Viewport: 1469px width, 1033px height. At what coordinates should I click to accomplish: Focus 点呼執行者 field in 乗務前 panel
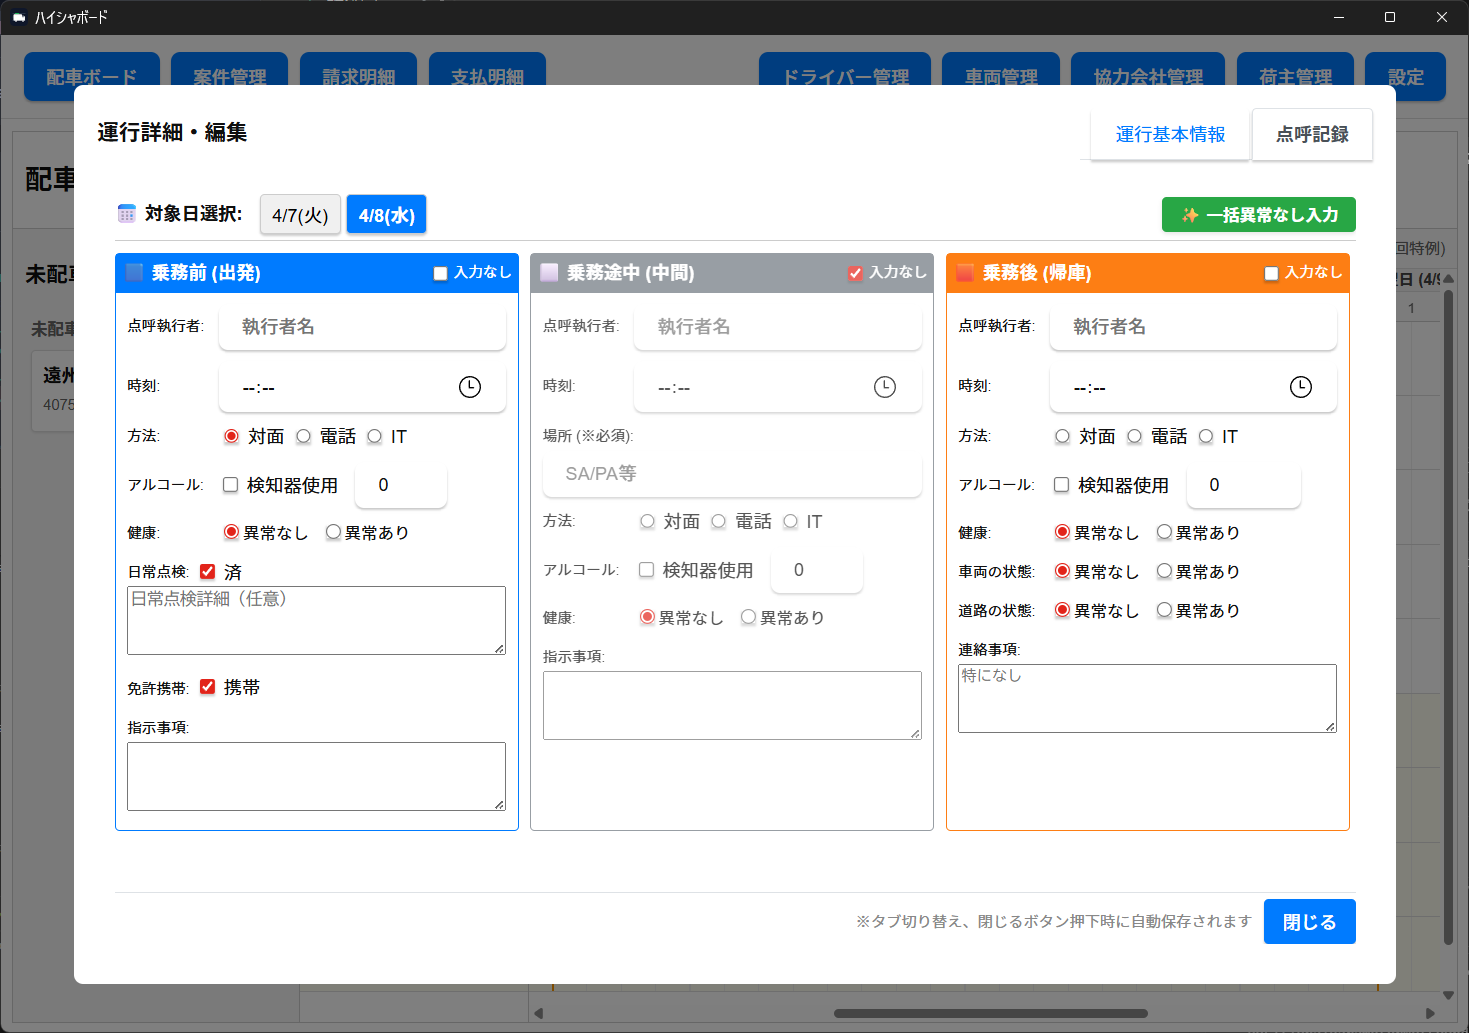[x=362, y=327]
